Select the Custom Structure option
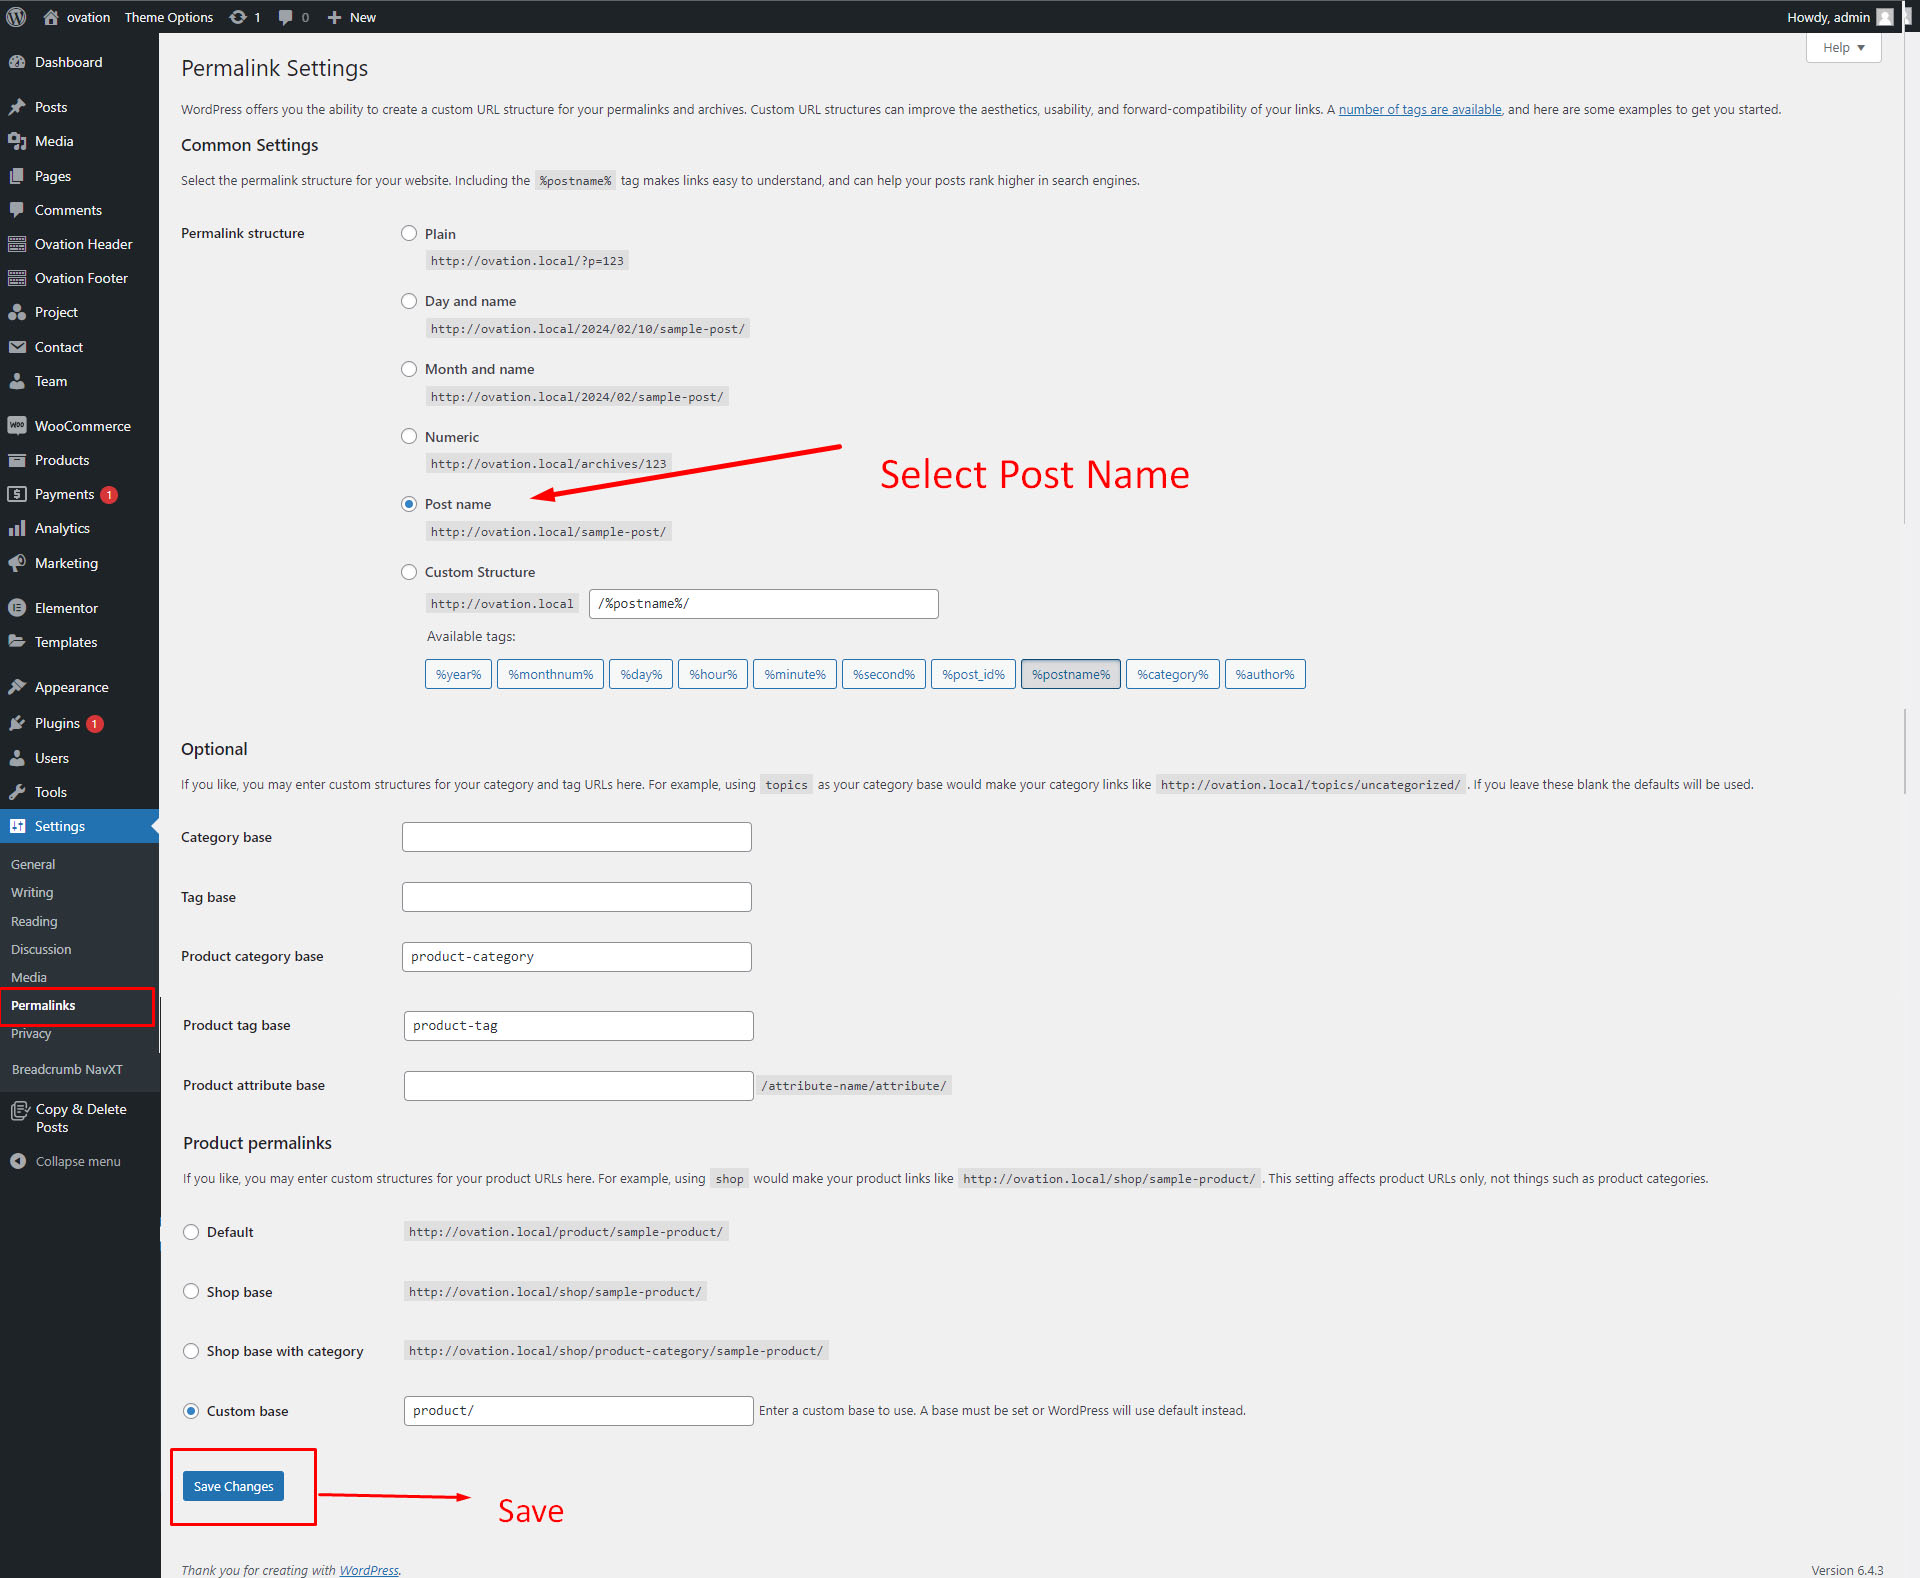Image resolution: width=1920 pixels, height=1578 pixels. 409,572
